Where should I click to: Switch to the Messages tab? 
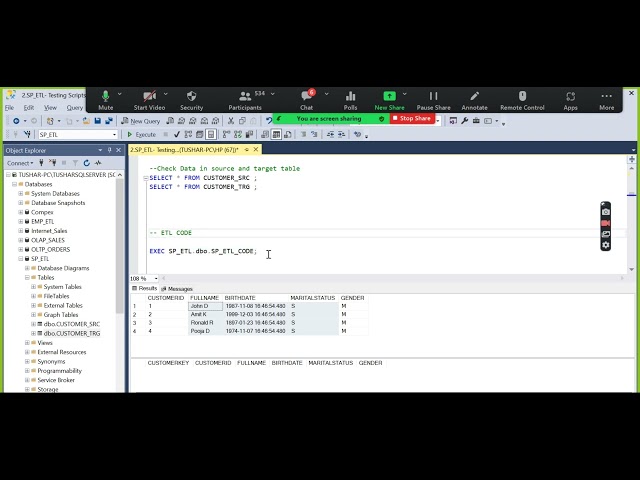(x=177, y=288)
